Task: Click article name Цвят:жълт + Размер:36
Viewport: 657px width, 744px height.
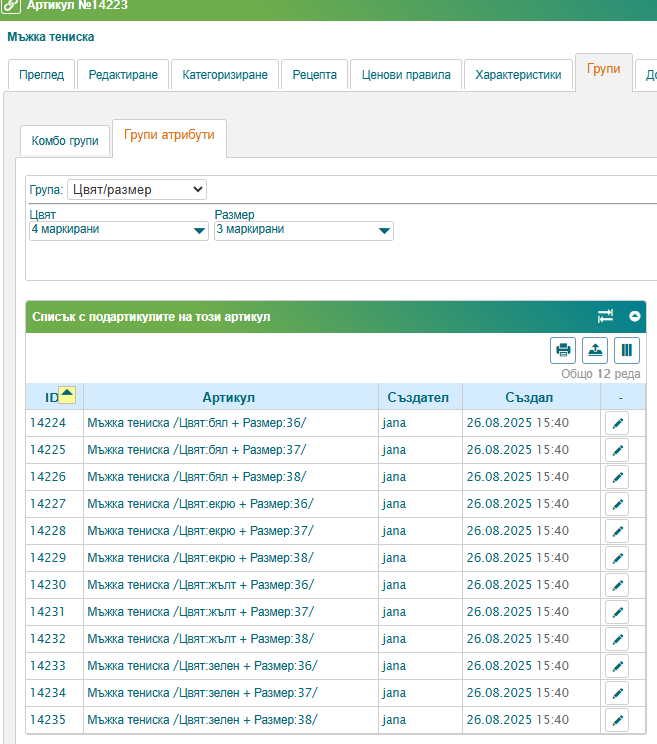Action: 201,585
